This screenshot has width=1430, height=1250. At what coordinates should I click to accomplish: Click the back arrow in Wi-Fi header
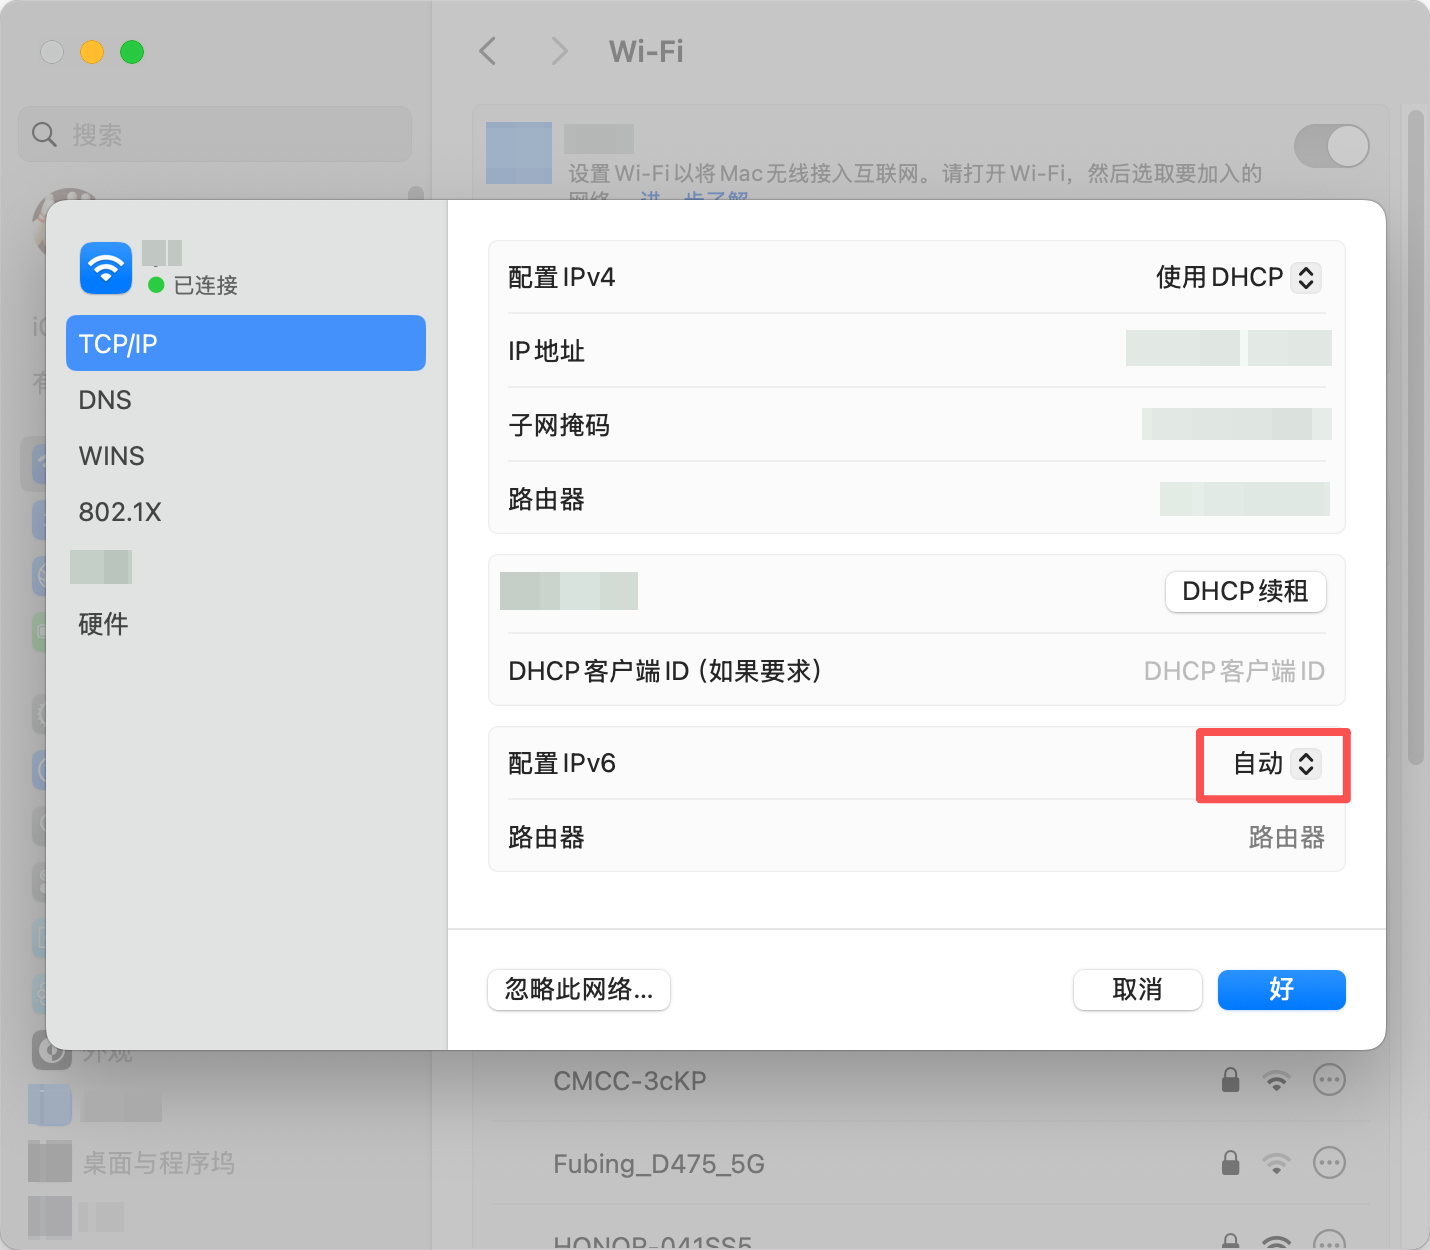click(x=488, y=51)
